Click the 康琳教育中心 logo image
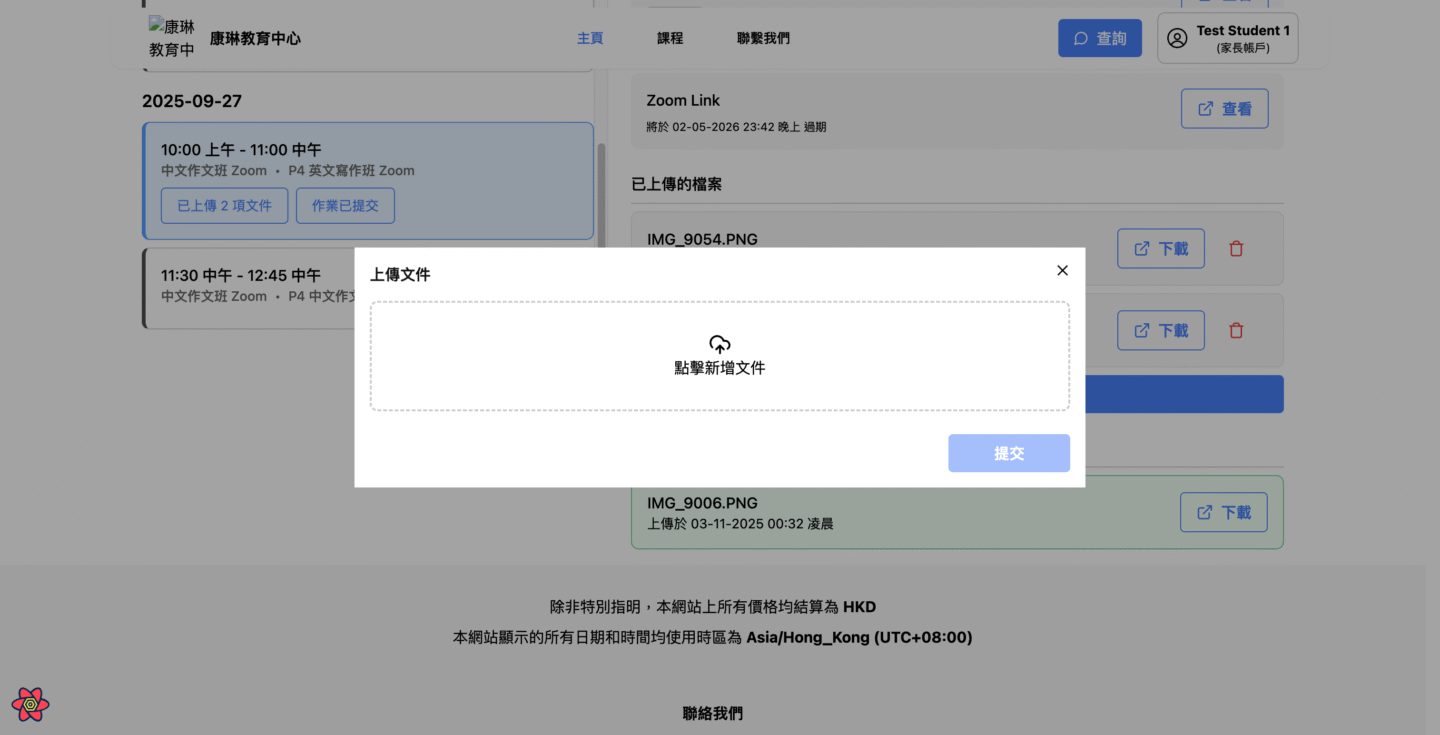Screen dimensions: 1440x735 [171, 38]
